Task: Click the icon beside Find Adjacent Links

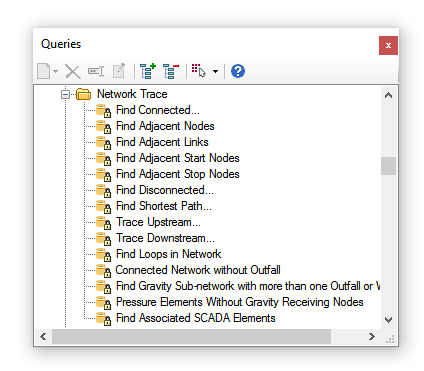Action: click(x=103, y=143)
